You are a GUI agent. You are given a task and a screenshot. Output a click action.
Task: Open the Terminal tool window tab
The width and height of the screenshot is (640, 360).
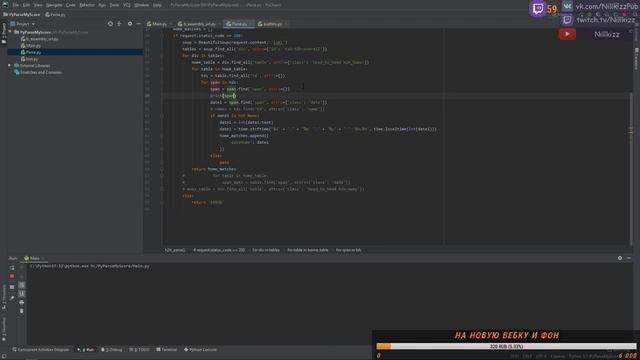coord(167,350)
